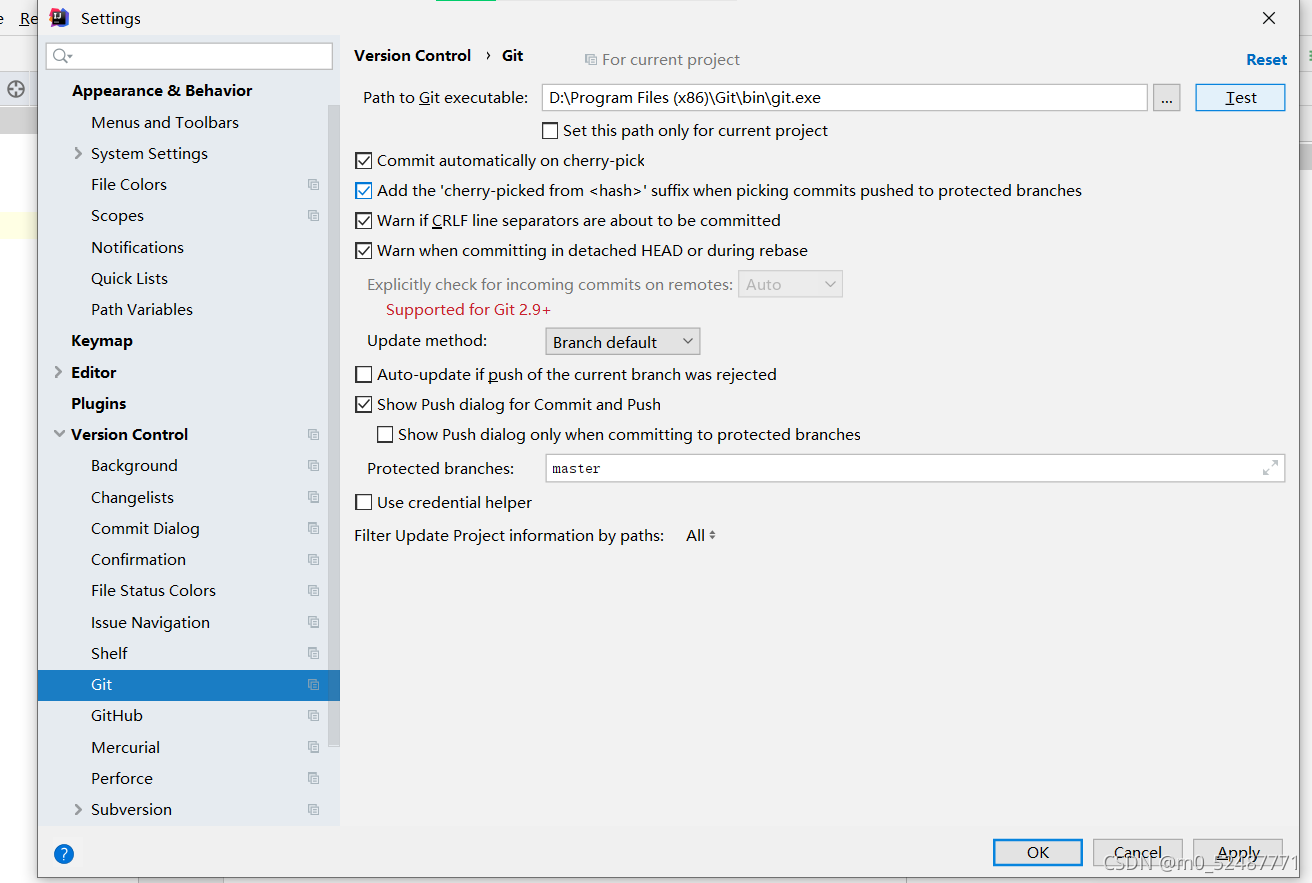Click the Reset link

pos(1266,60)
